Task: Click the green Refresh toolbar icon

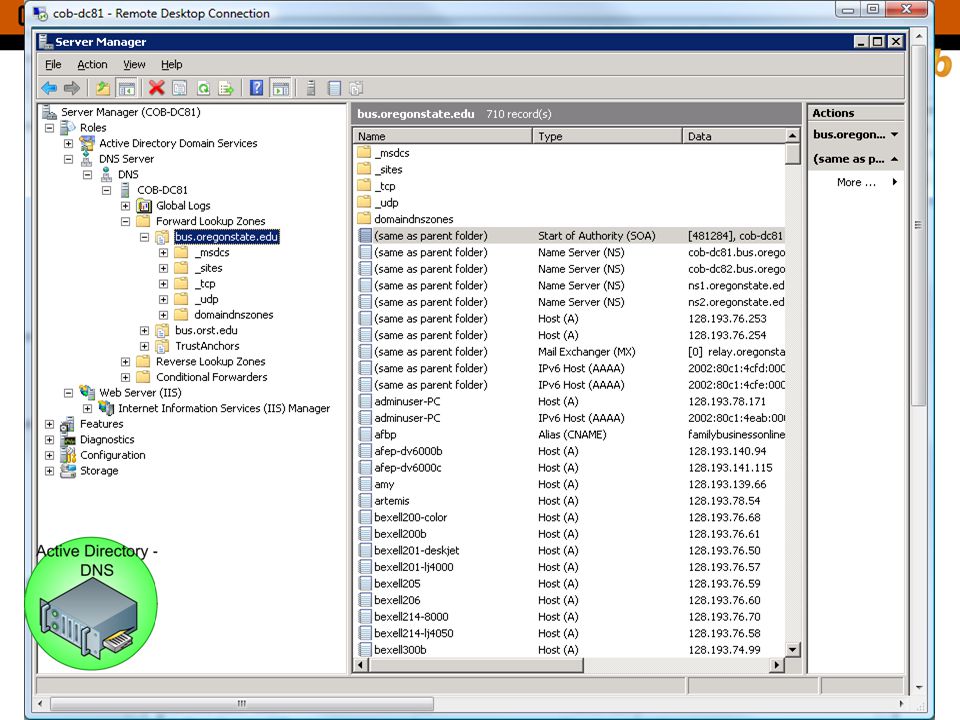Action: [x=203, y=88]
